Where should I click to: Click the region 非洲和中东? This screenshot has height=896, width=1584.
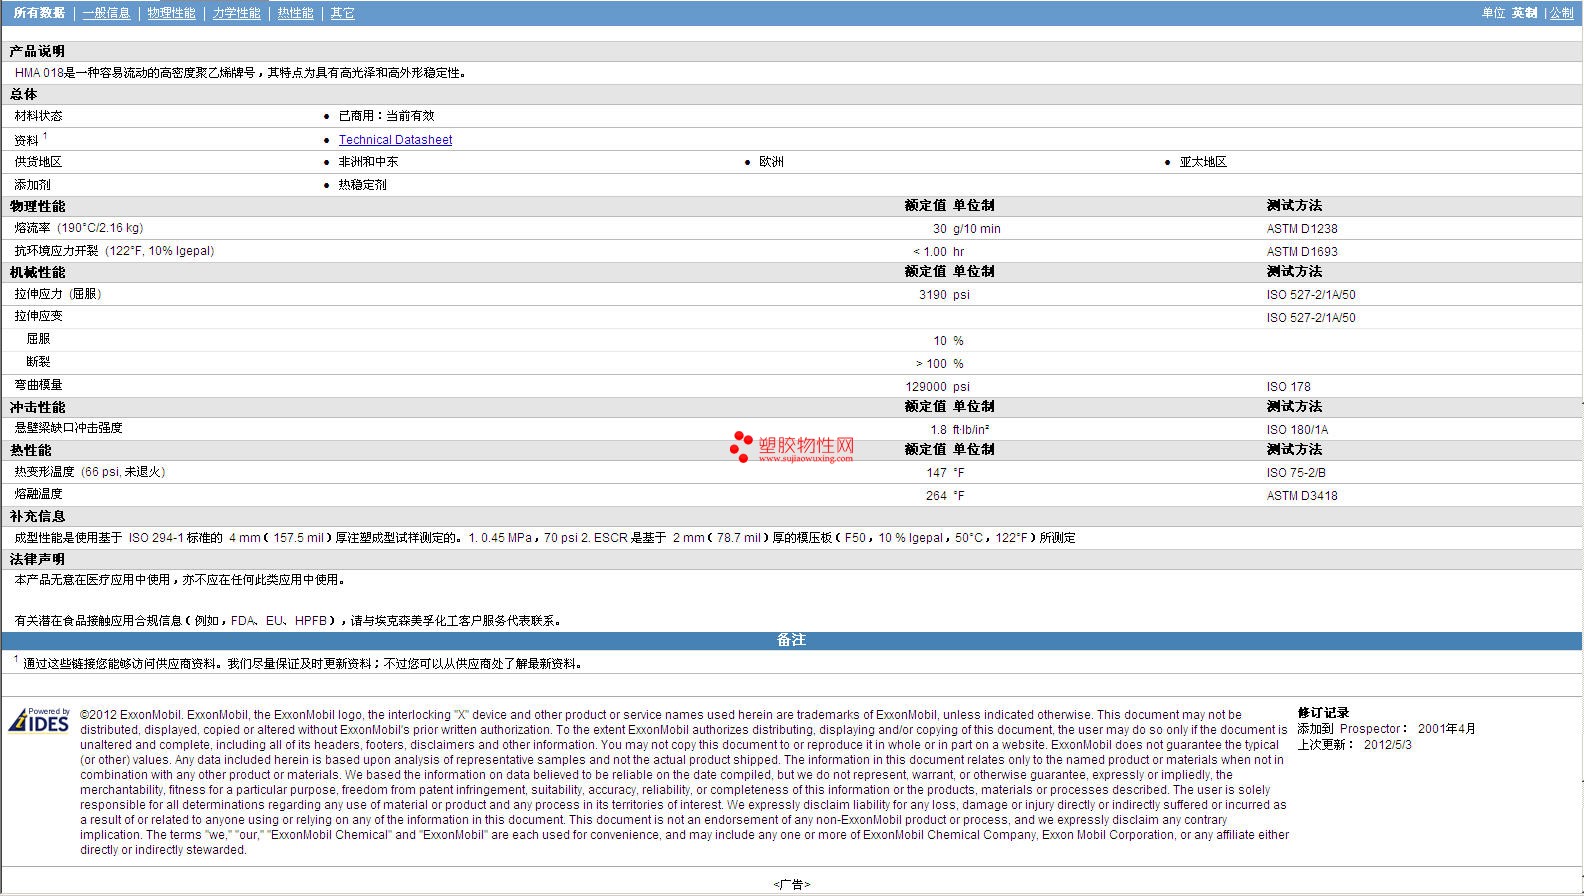[368, 162]
